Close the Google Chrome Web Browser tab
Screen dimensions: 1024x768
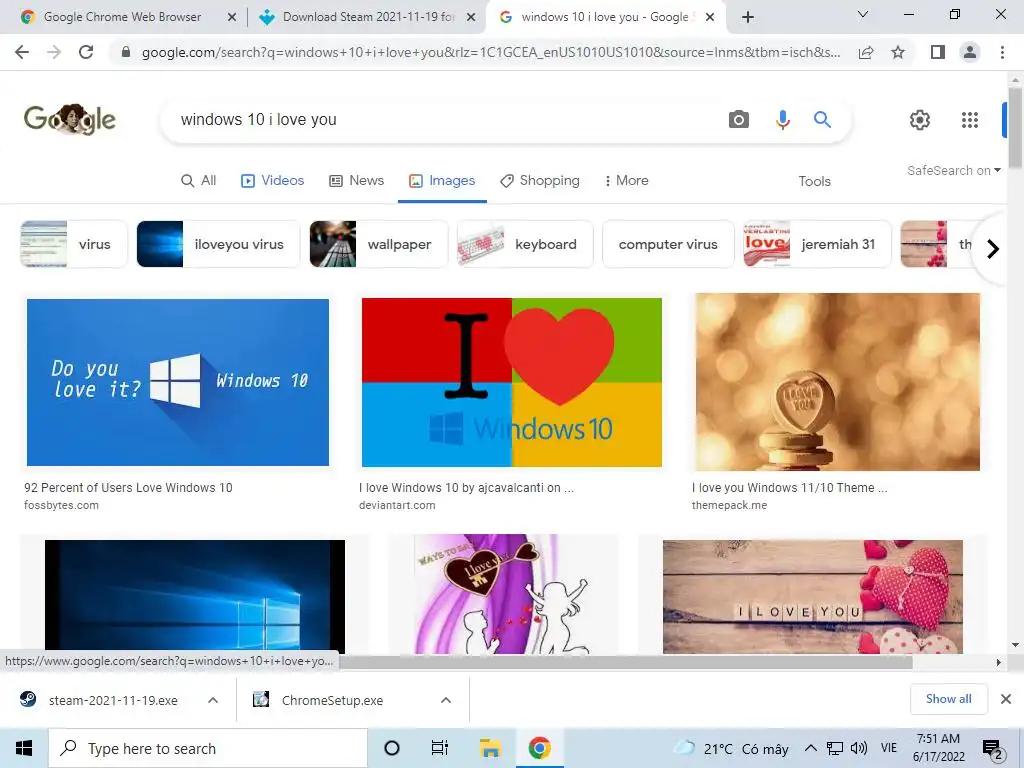click(x=231, y=18)
